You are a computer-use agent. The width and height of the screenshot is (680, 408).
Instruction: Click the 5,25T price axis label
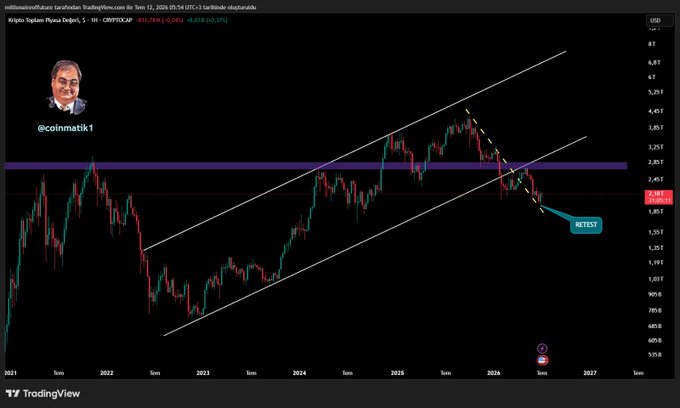(x=655, y=92)
